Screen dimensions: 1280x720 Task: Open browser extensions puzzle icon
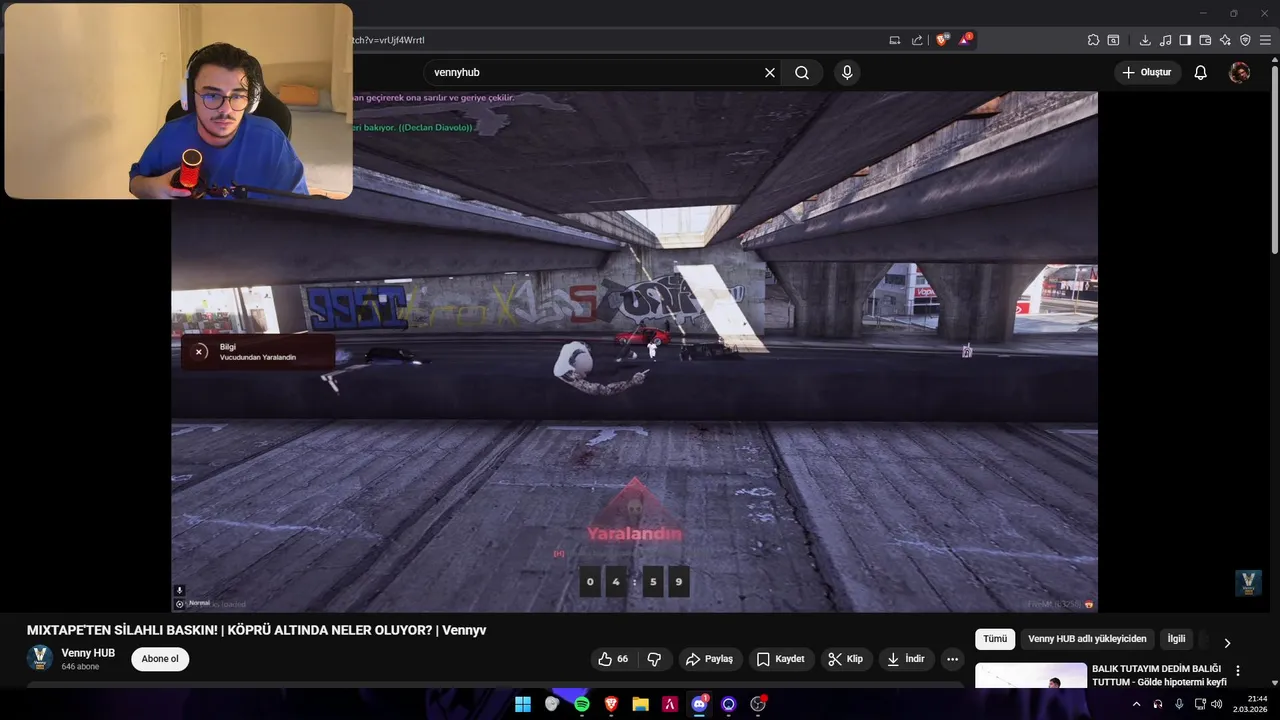1093,40
